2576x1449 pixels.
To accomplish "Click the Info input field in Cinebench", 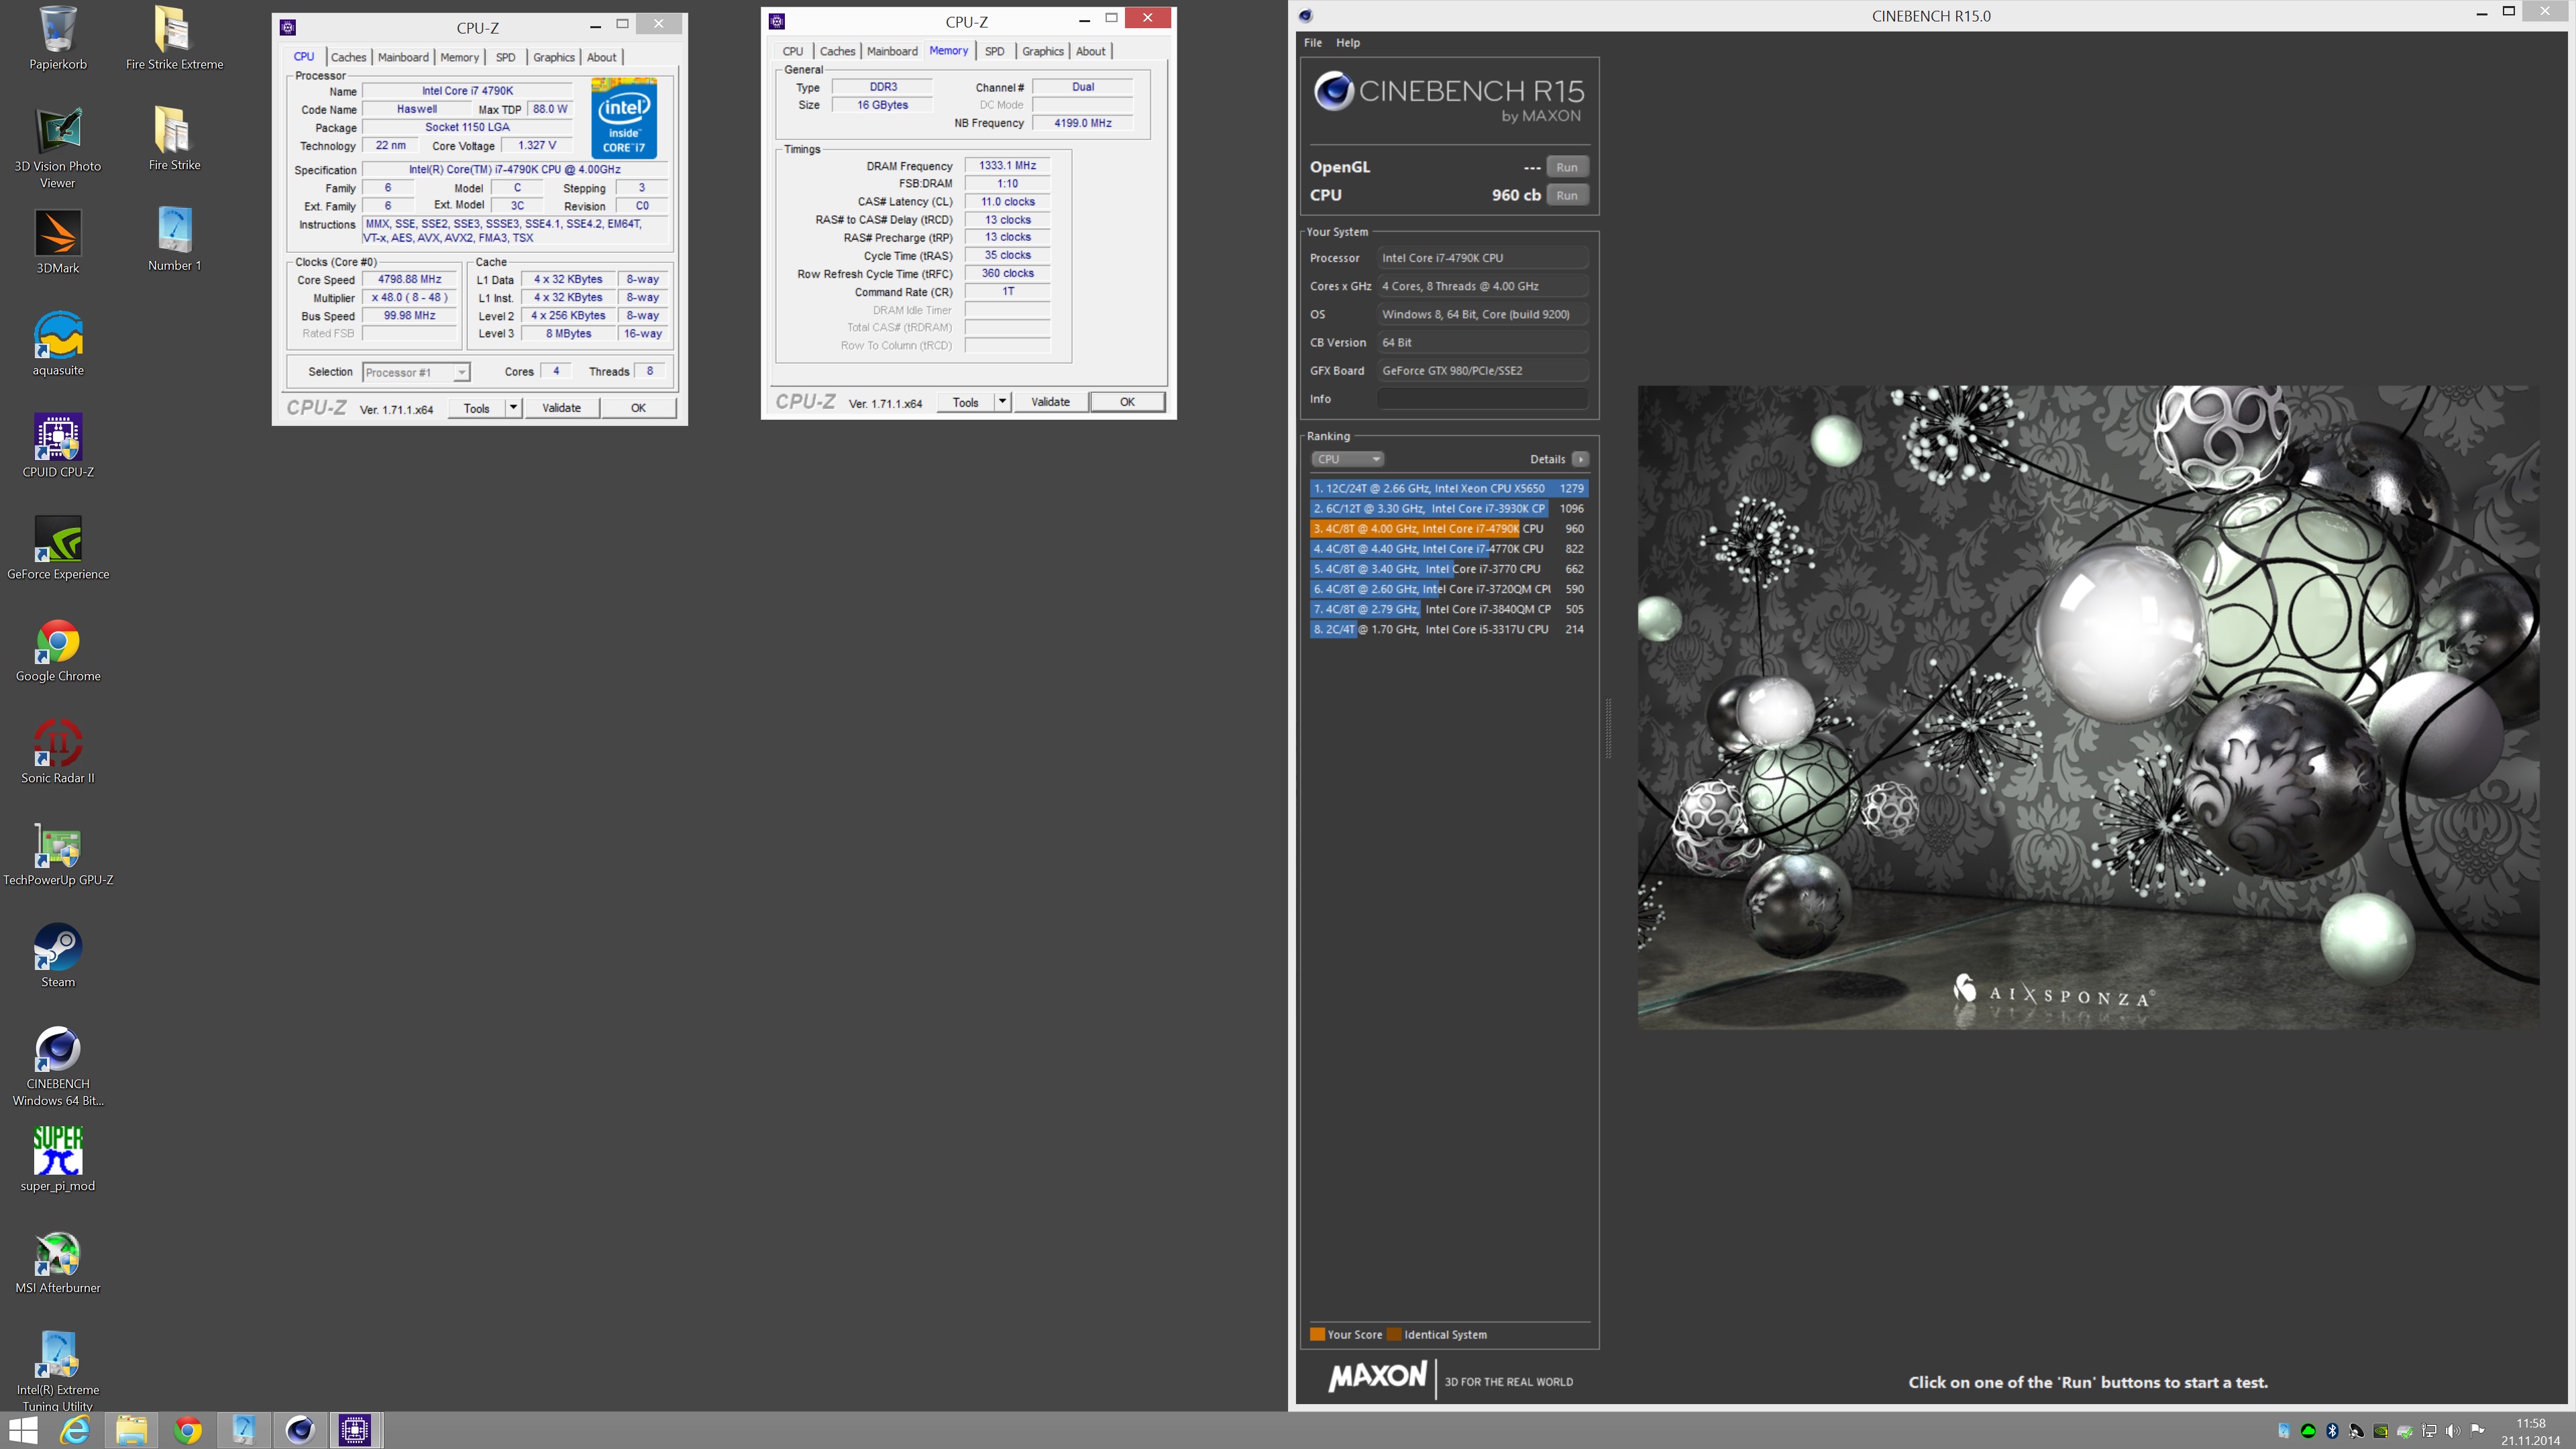I will tap(1482, 399).
